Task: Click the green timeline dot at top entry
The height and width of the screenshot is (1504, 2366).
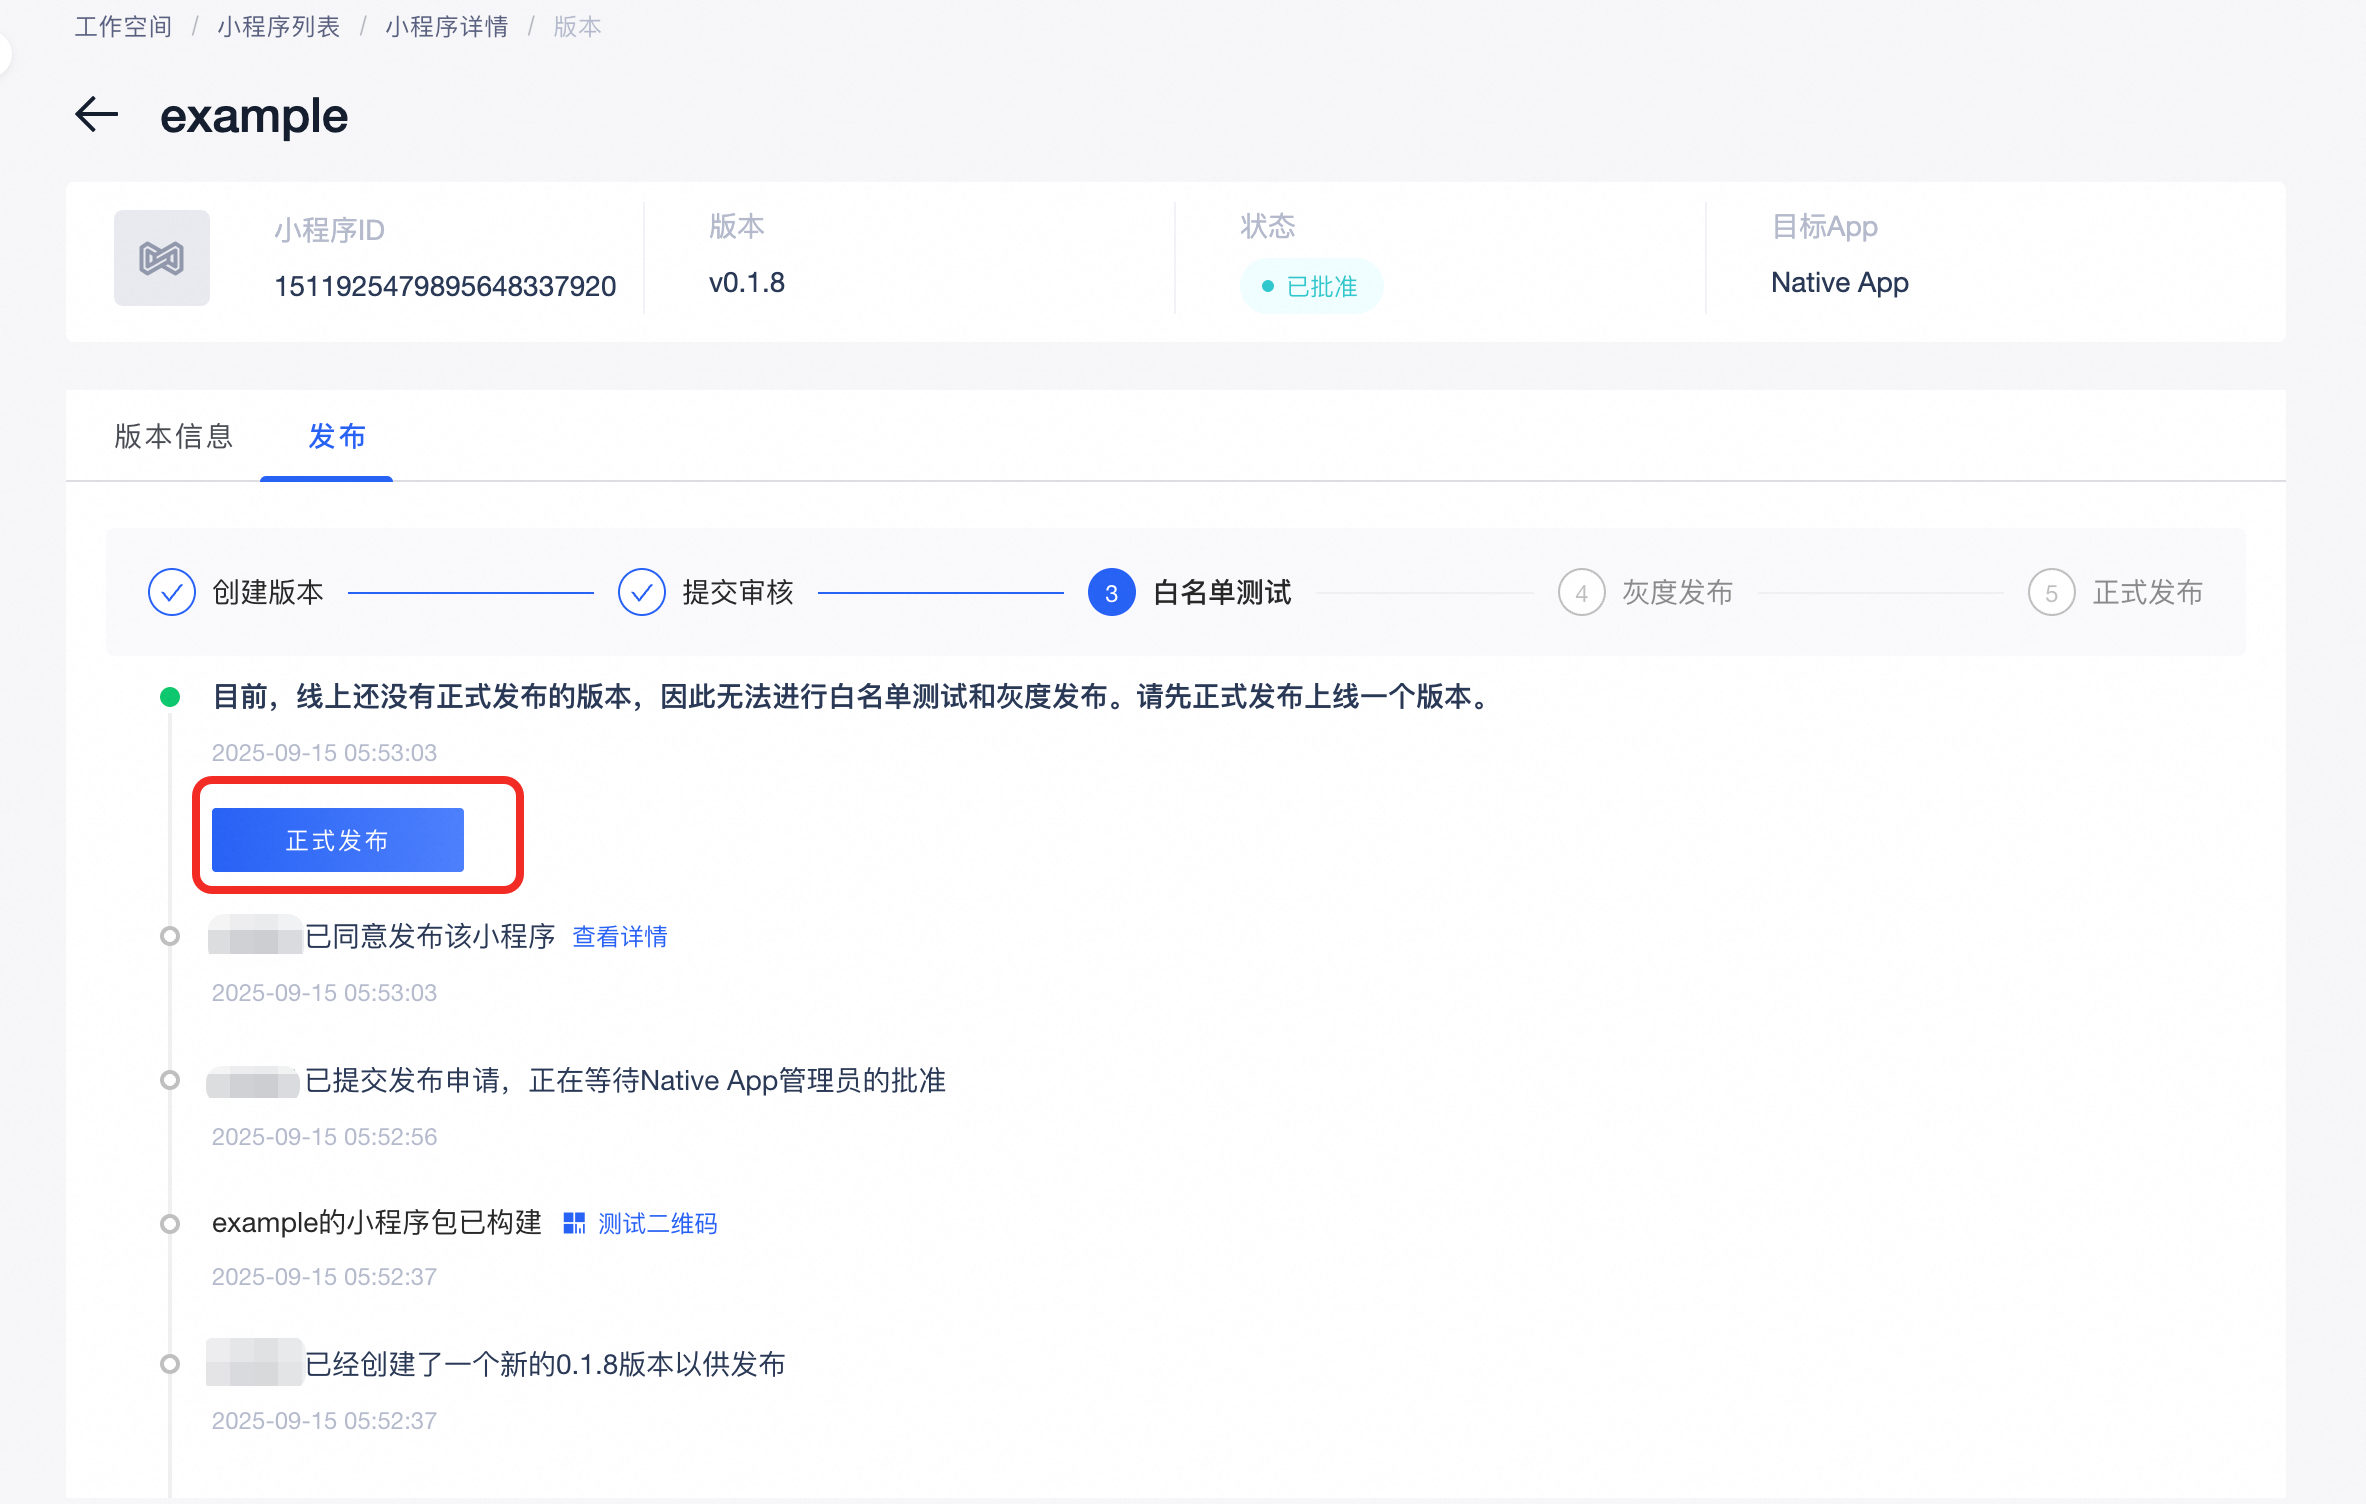Action: coord(170,697)
